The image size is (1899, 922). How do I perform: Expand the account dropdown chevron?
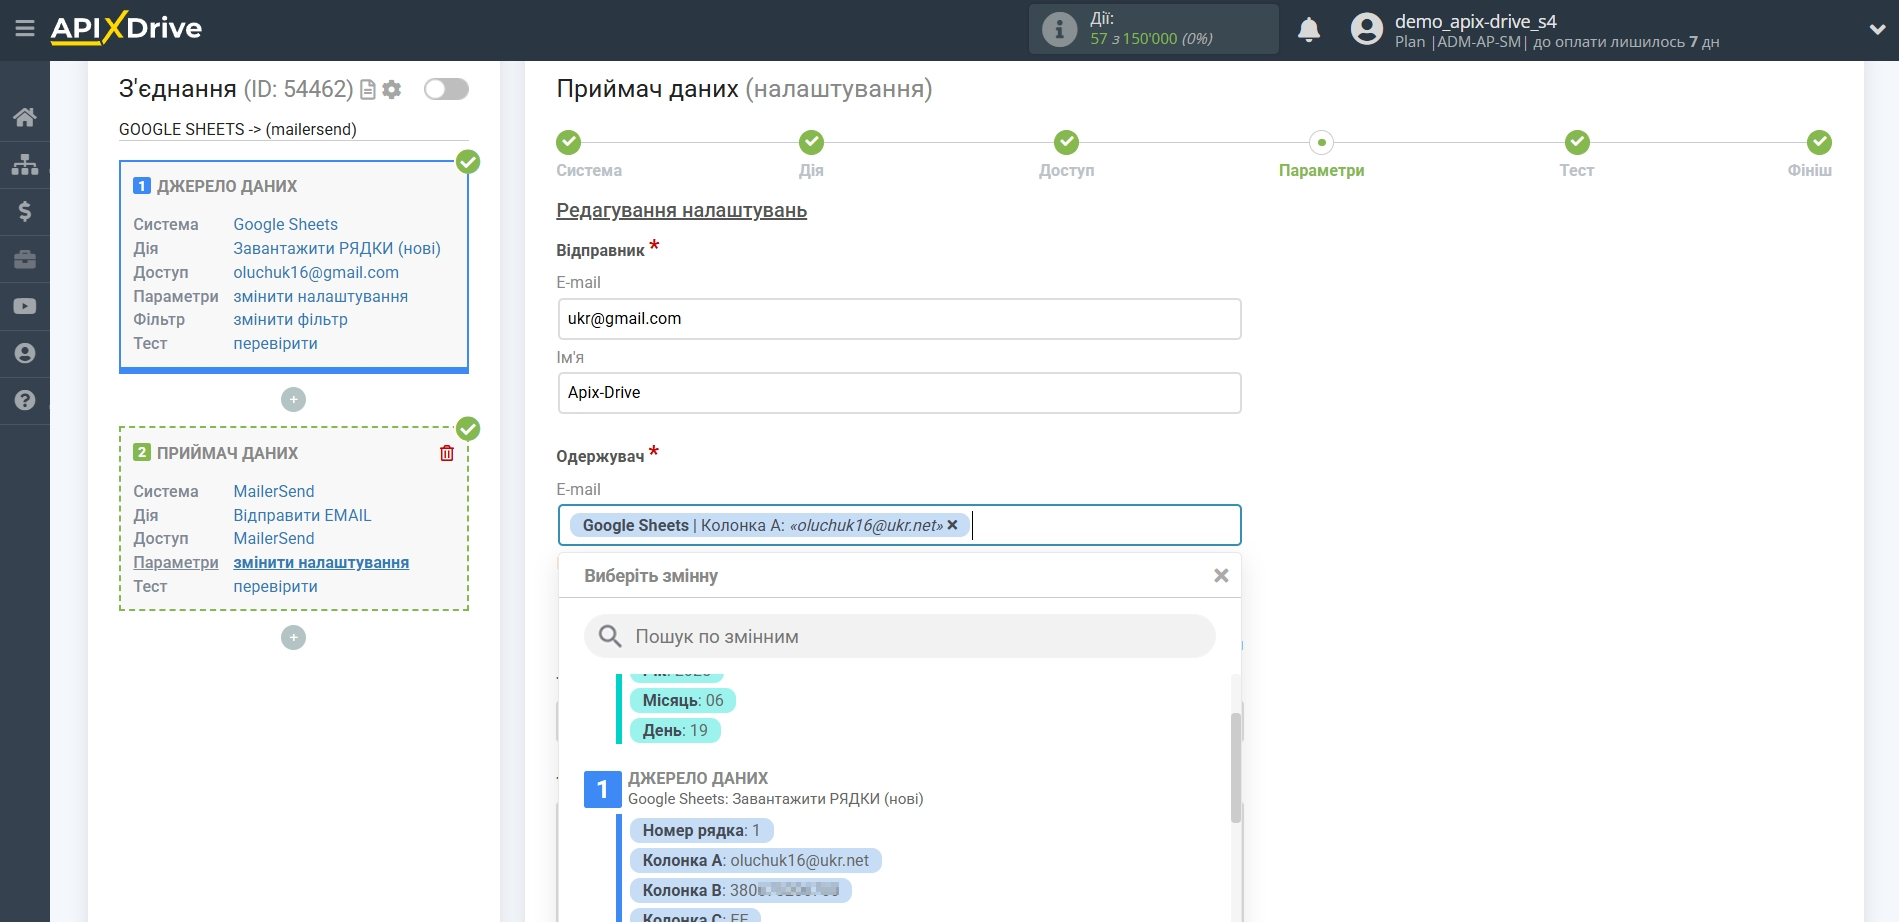click(1877, 30)
